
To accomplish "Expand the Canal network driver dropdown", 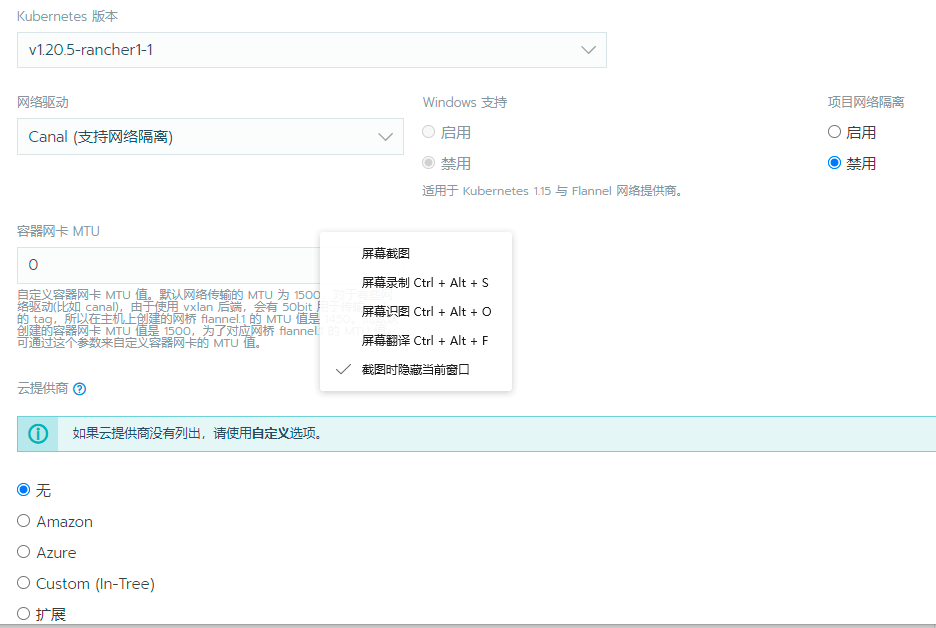I will [210, 137].
